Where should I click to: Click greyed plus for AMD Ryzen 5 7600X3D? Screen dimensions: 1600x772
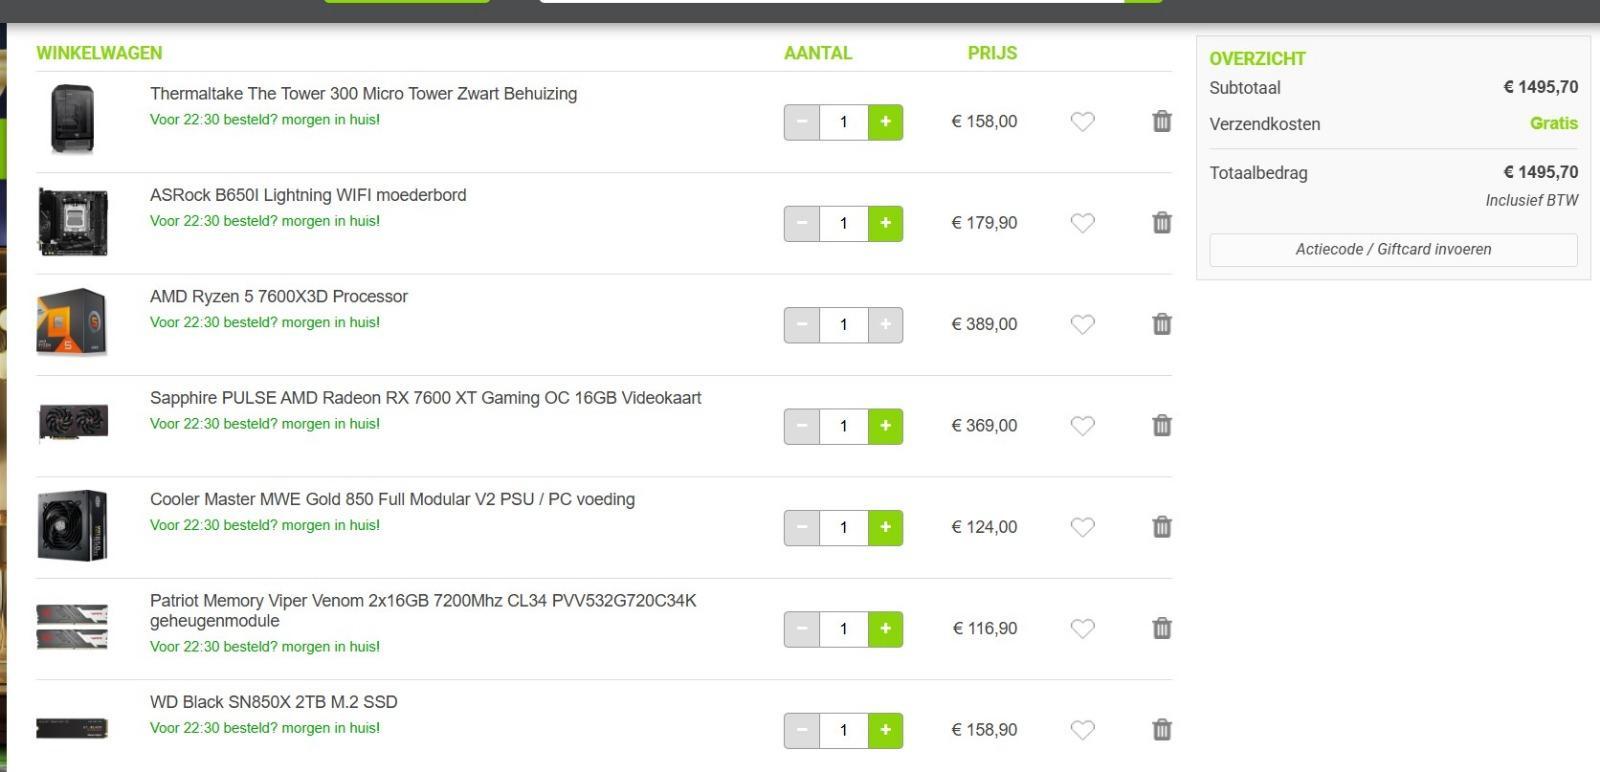point(885,325)
